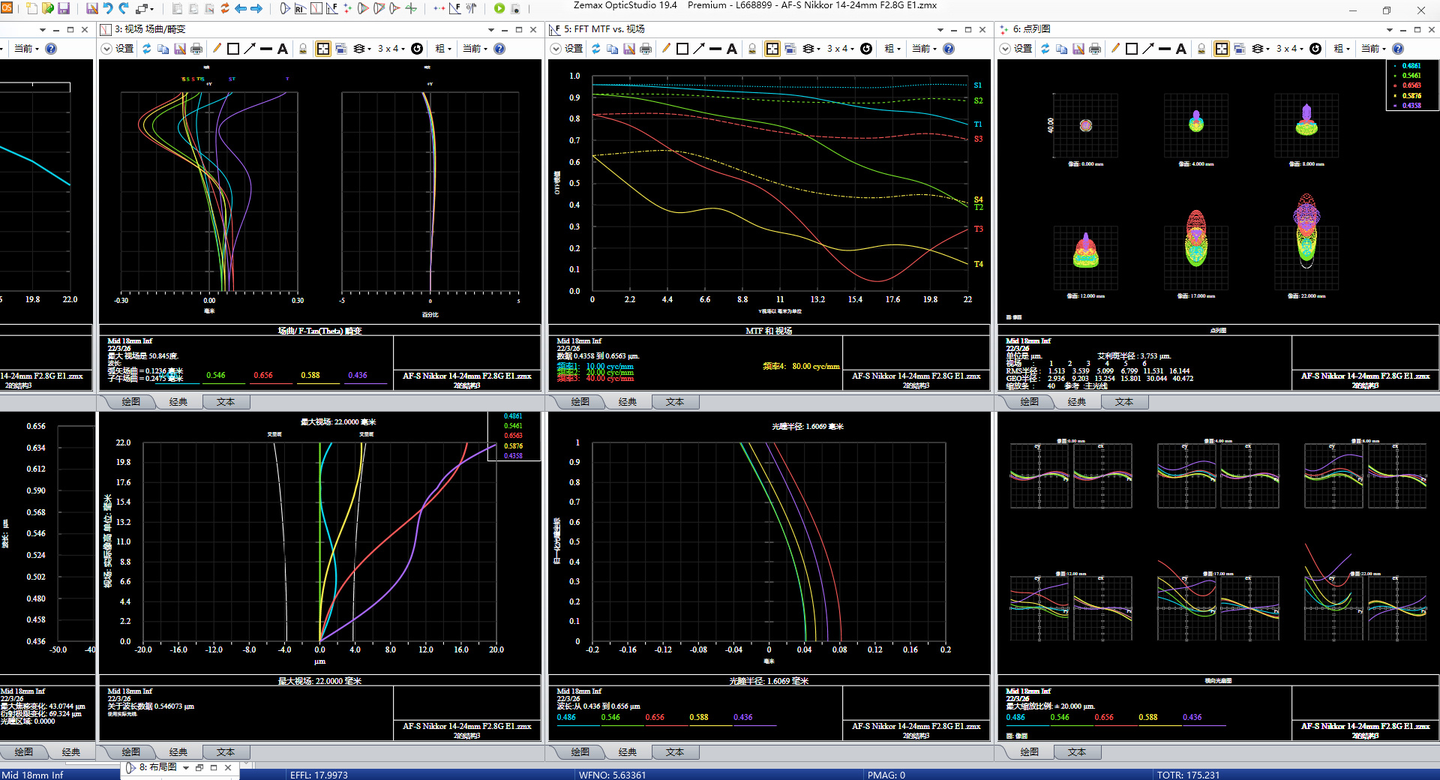Select the text annotation tool in spot diagram window
The image size is (1440, 780).
tap(1182, 49)
